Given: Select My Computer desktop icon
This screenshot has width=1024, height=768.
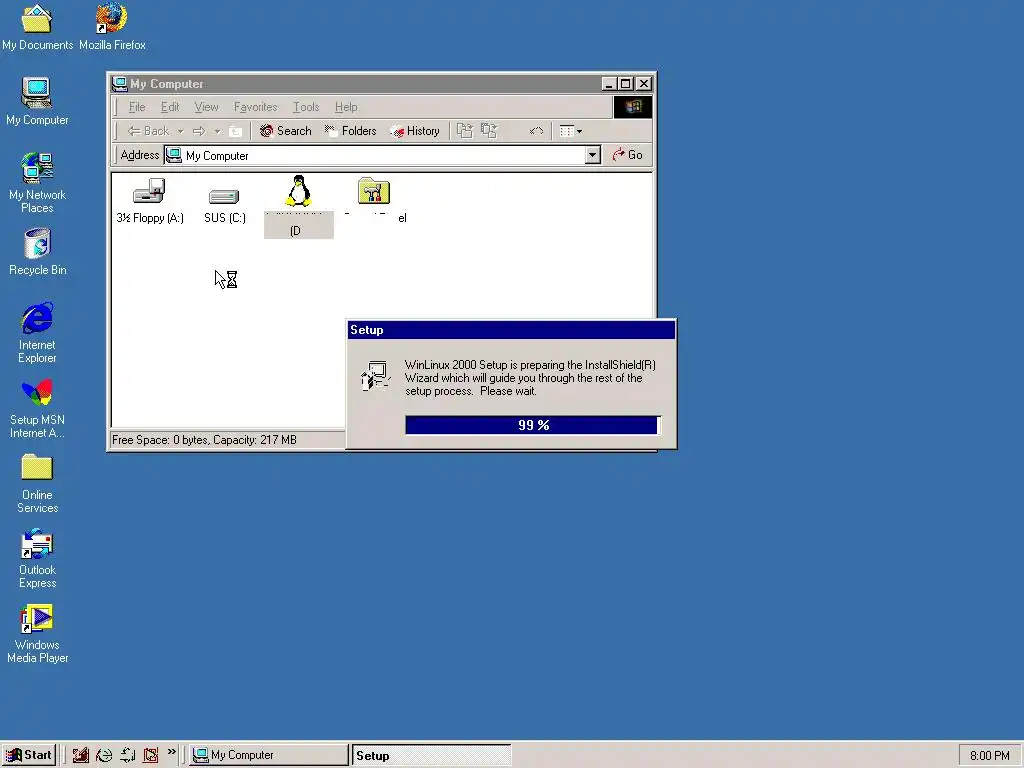Looking at the screenshot, I should pyautogui.click(x=37, y=102).
